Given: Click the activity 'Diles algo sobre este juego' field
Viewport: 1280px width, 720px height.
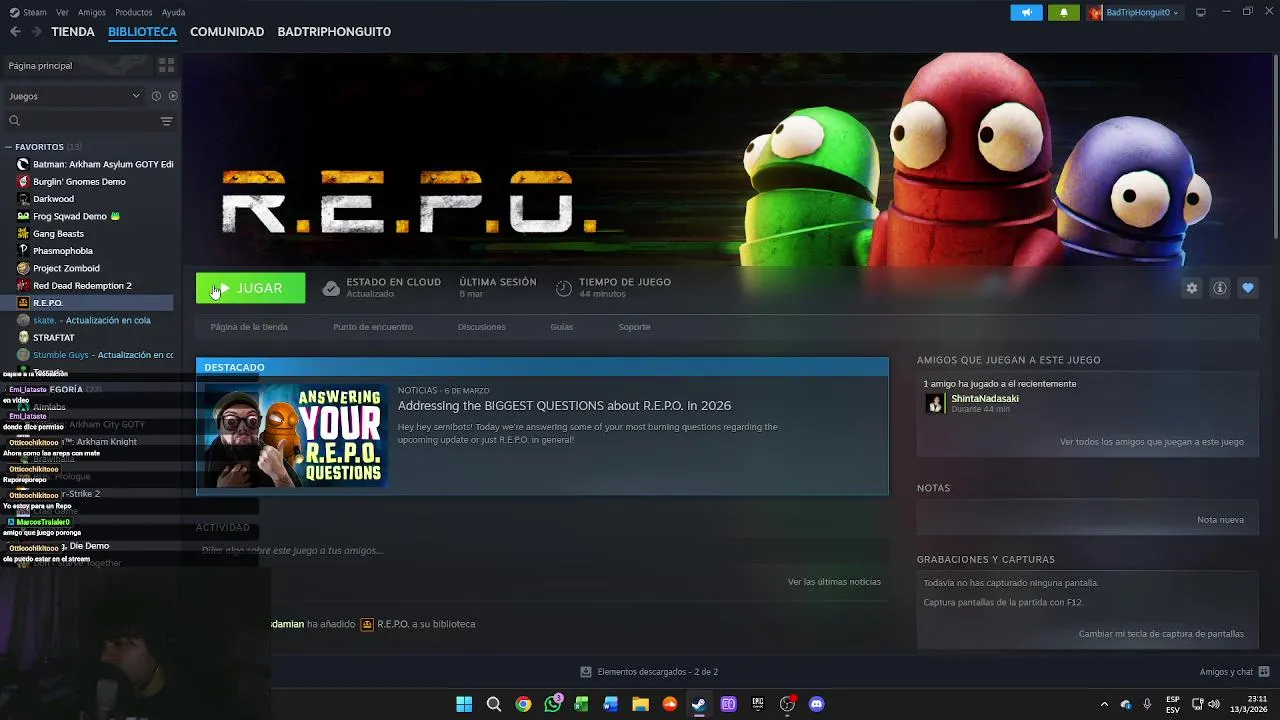Looking at the screenshot, I should 542,551.
